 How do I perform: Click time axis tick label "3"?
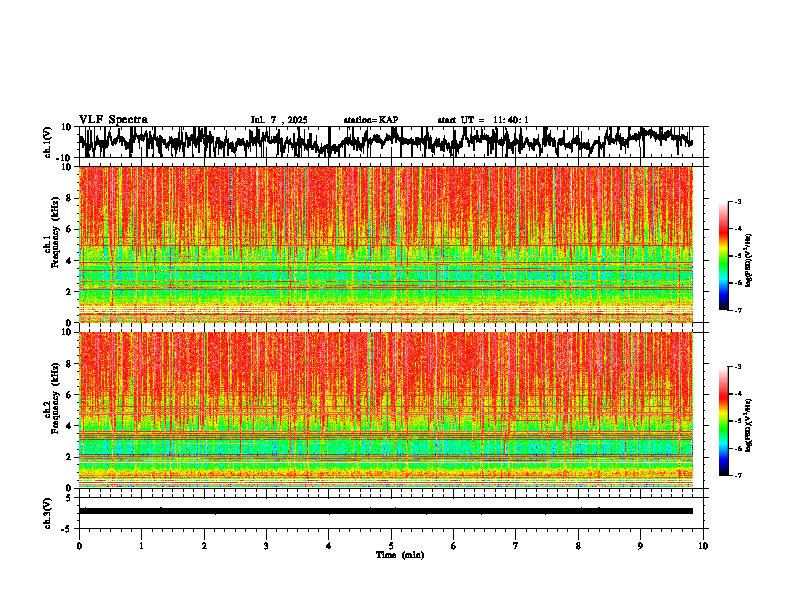266,546
